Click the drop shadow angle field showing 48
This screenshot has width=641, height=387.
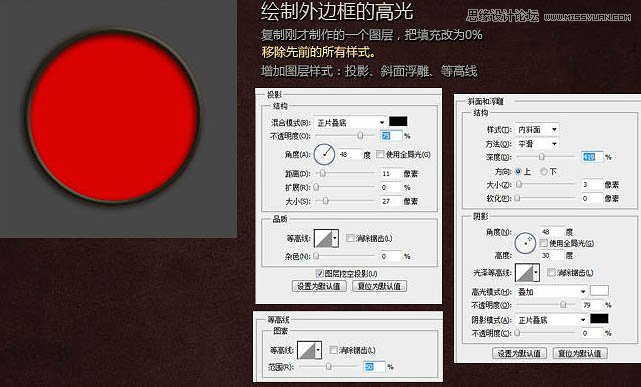tap(350, 154)
